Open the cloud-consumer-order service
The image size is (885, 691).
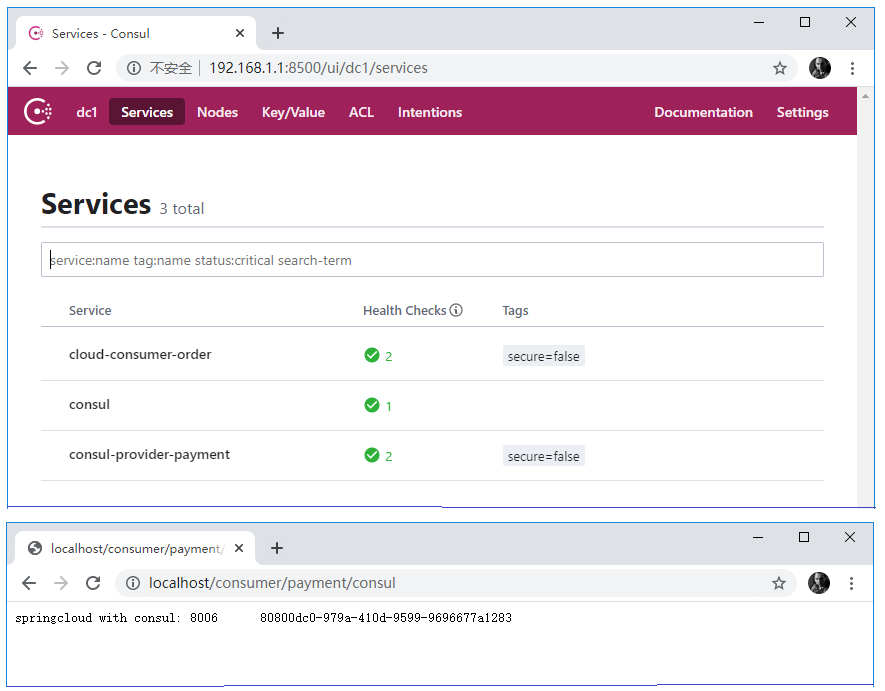coord(140,355)
